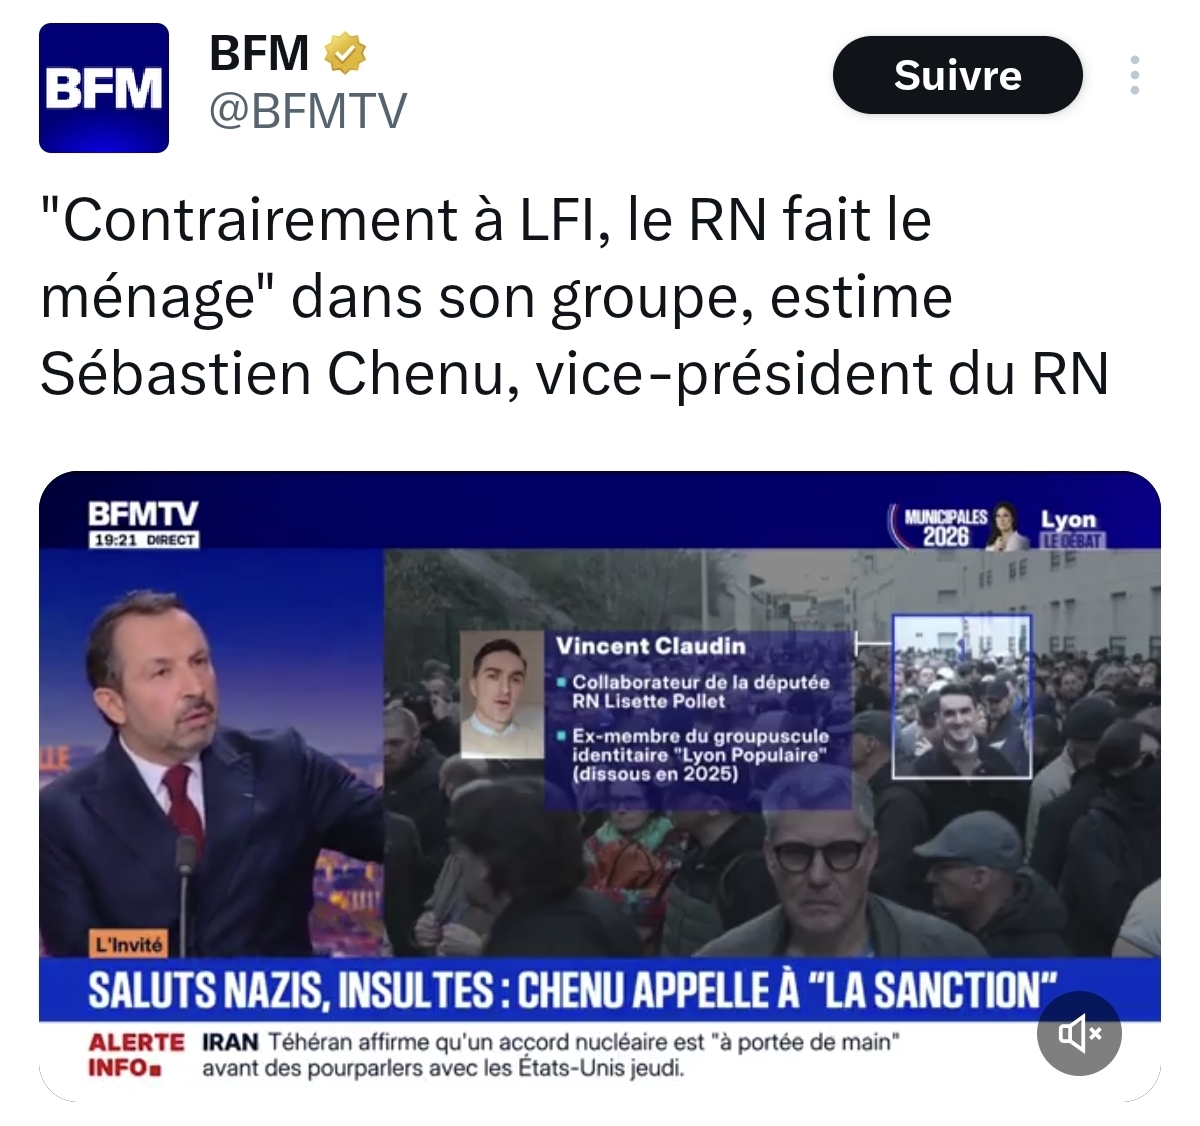Open the three-dot more options menu
This screenshot has height=1126, width=1200.
tap(1134, 75)
